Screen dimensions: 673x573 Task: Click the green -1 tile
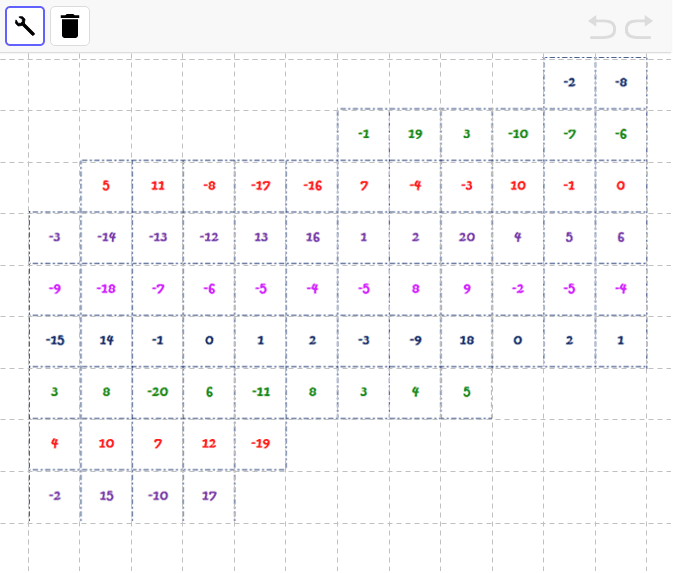click(364, 134)
